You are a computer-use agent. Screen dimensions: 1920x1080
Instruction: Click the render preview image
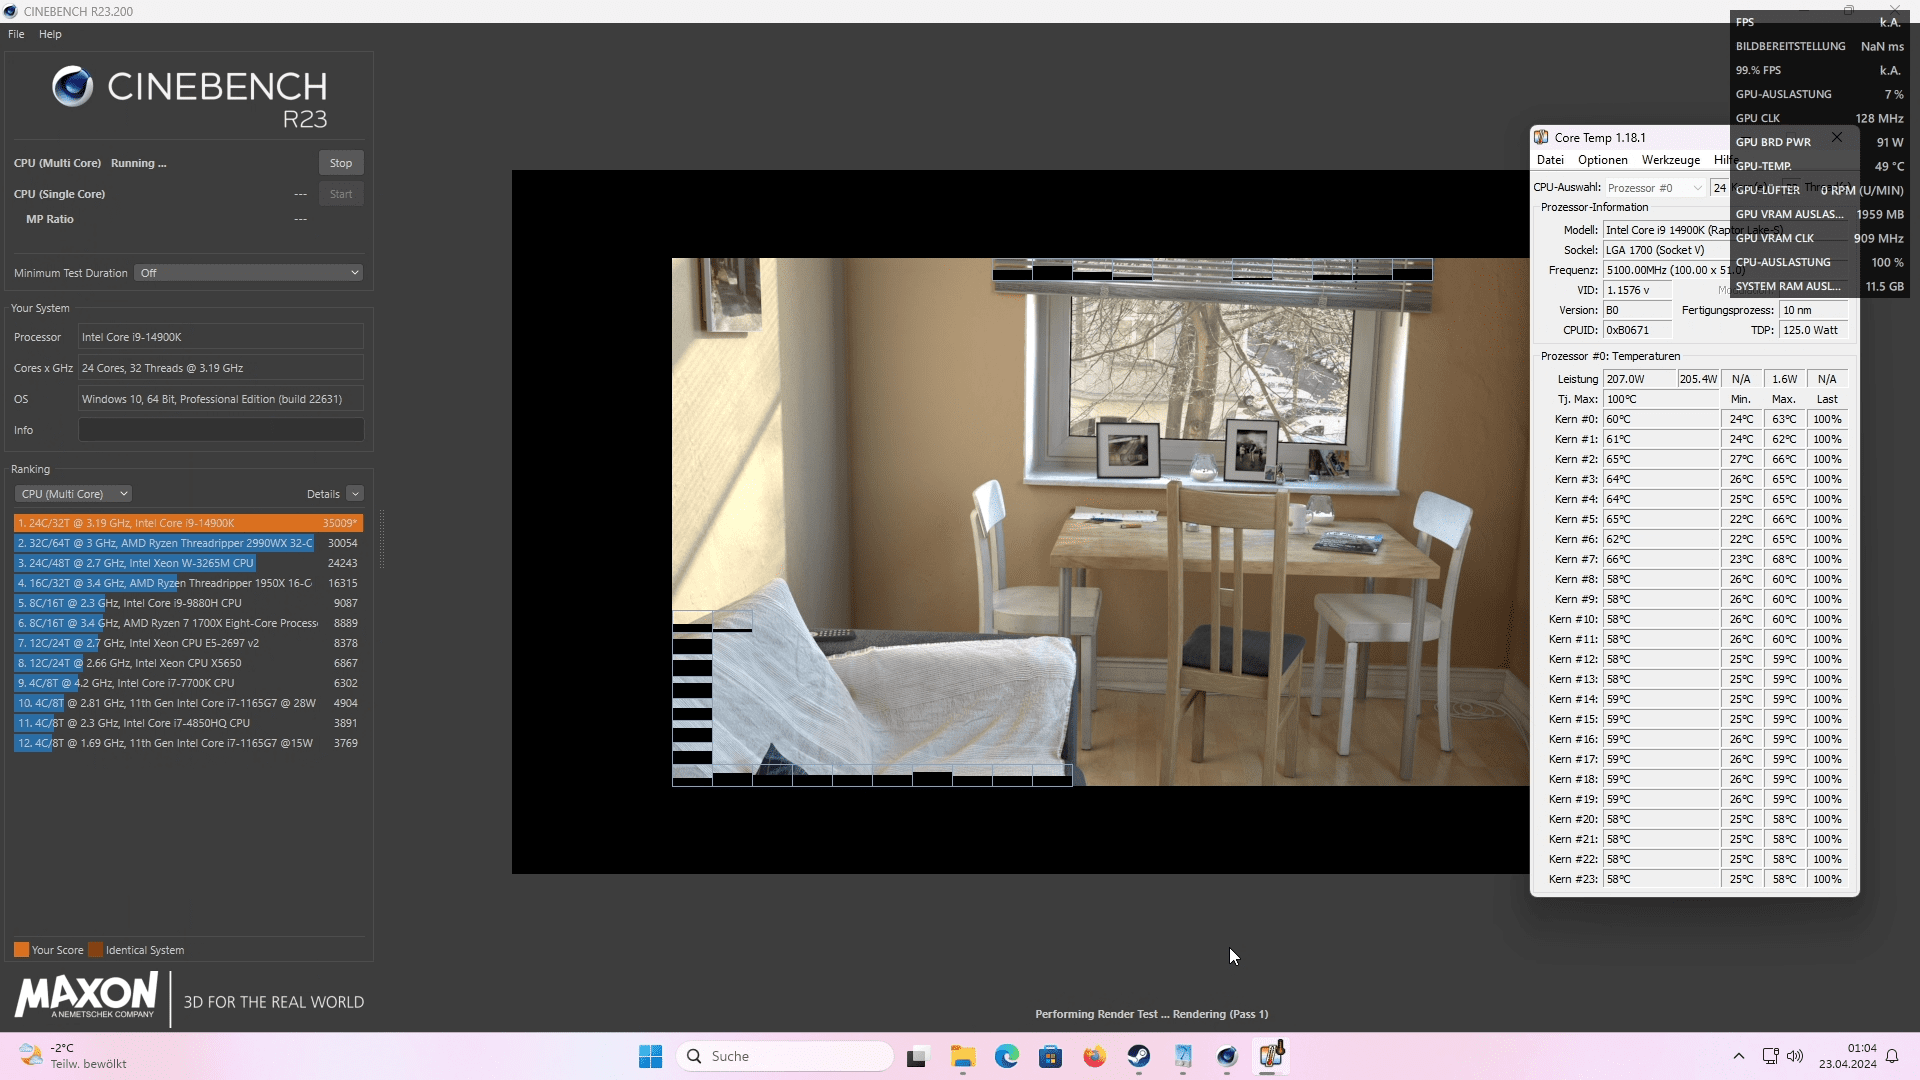[x=1100, y=522]
